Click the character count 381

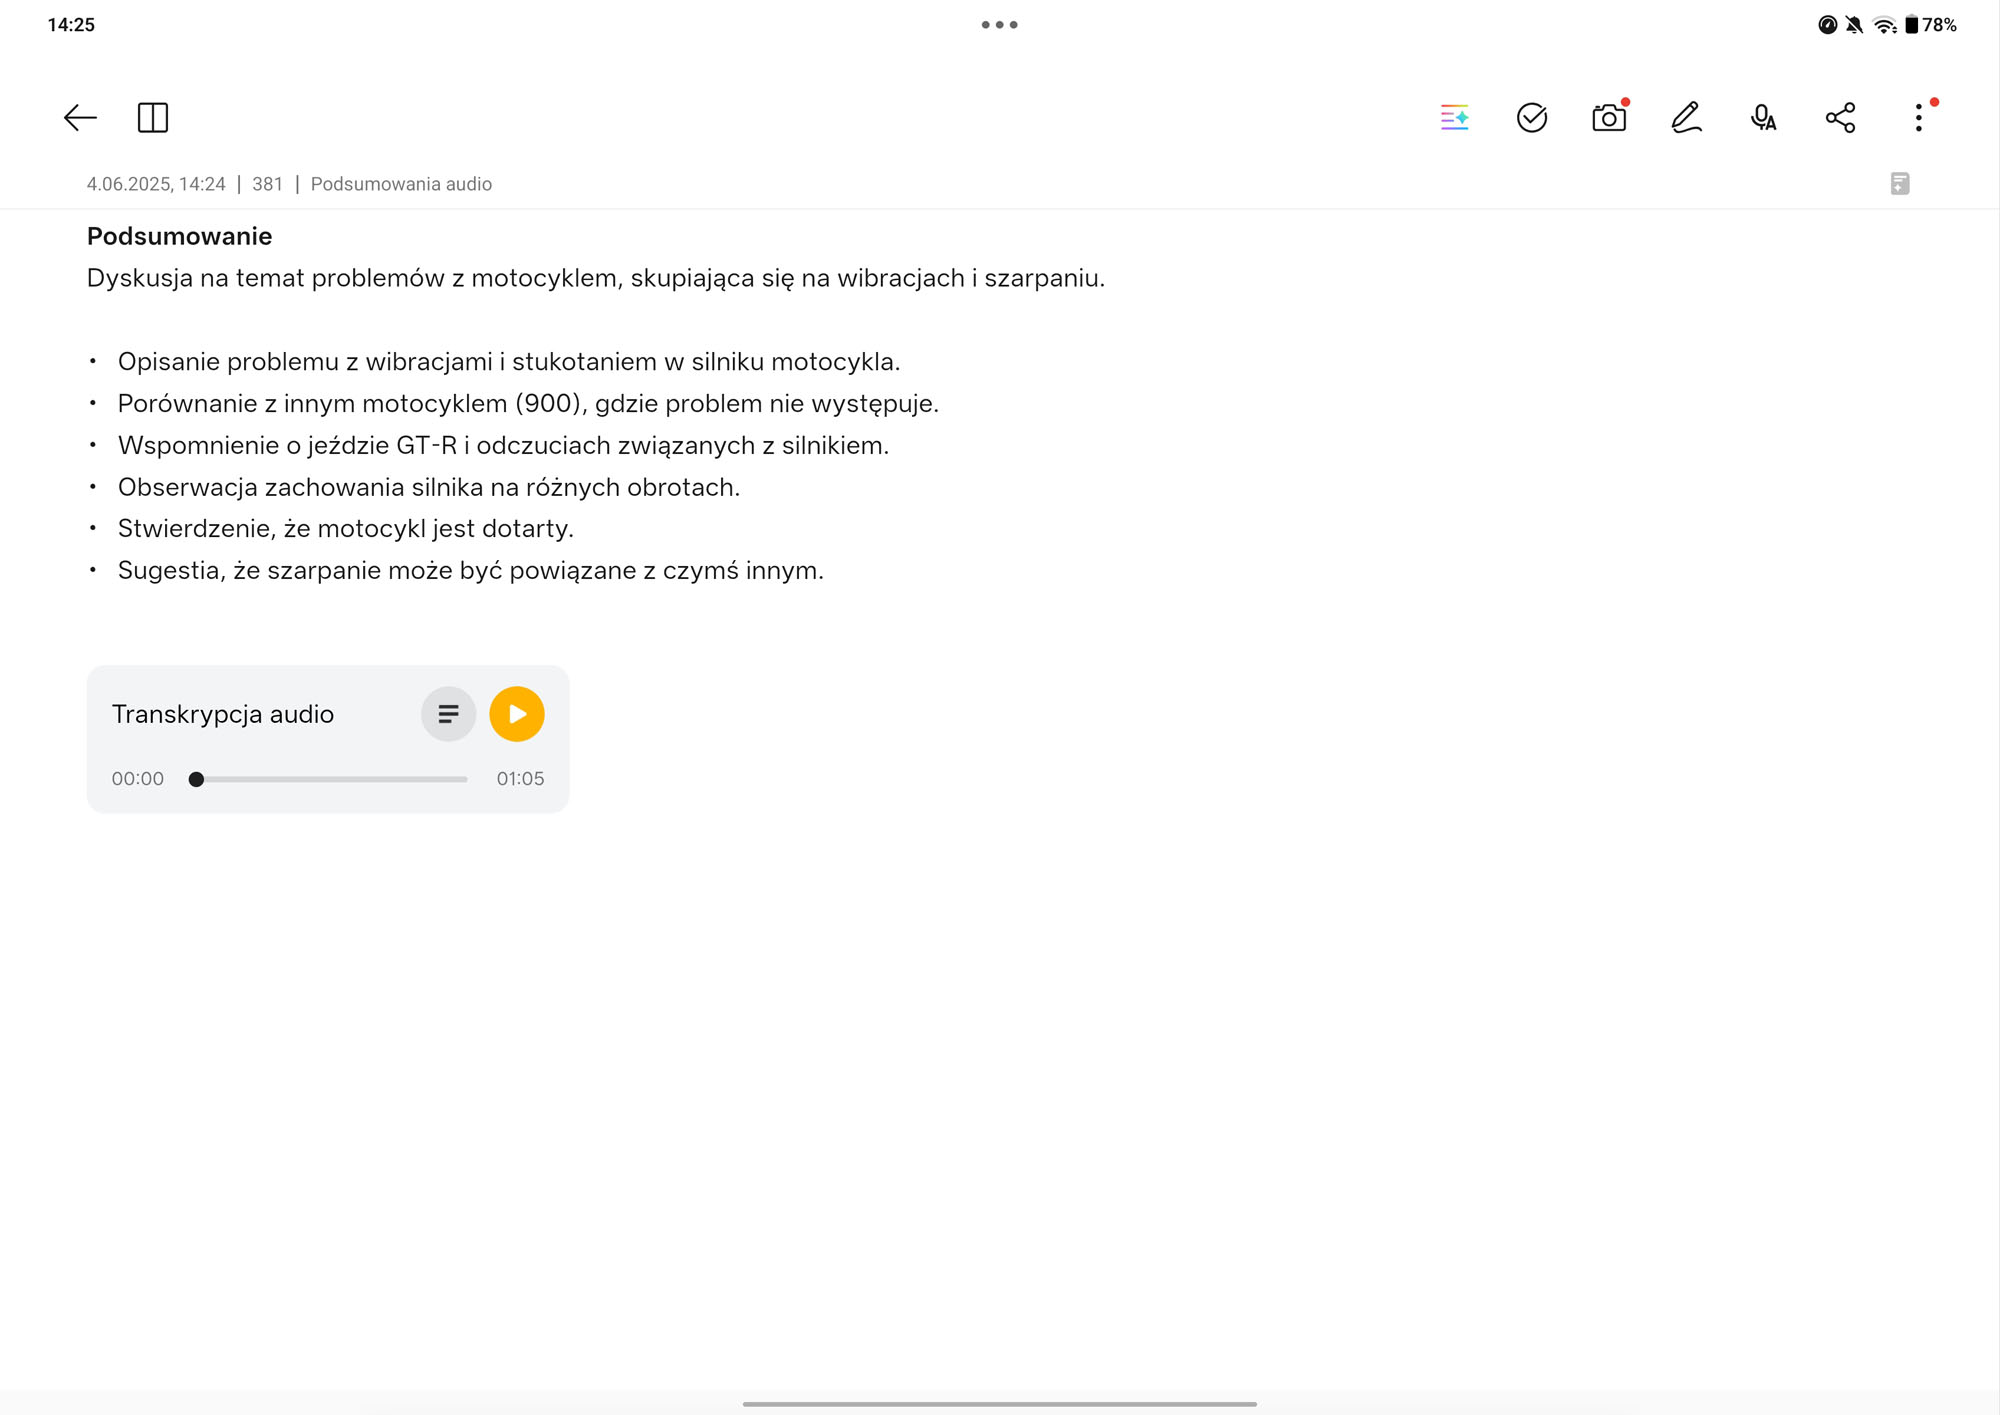click(x=267, y=184)
